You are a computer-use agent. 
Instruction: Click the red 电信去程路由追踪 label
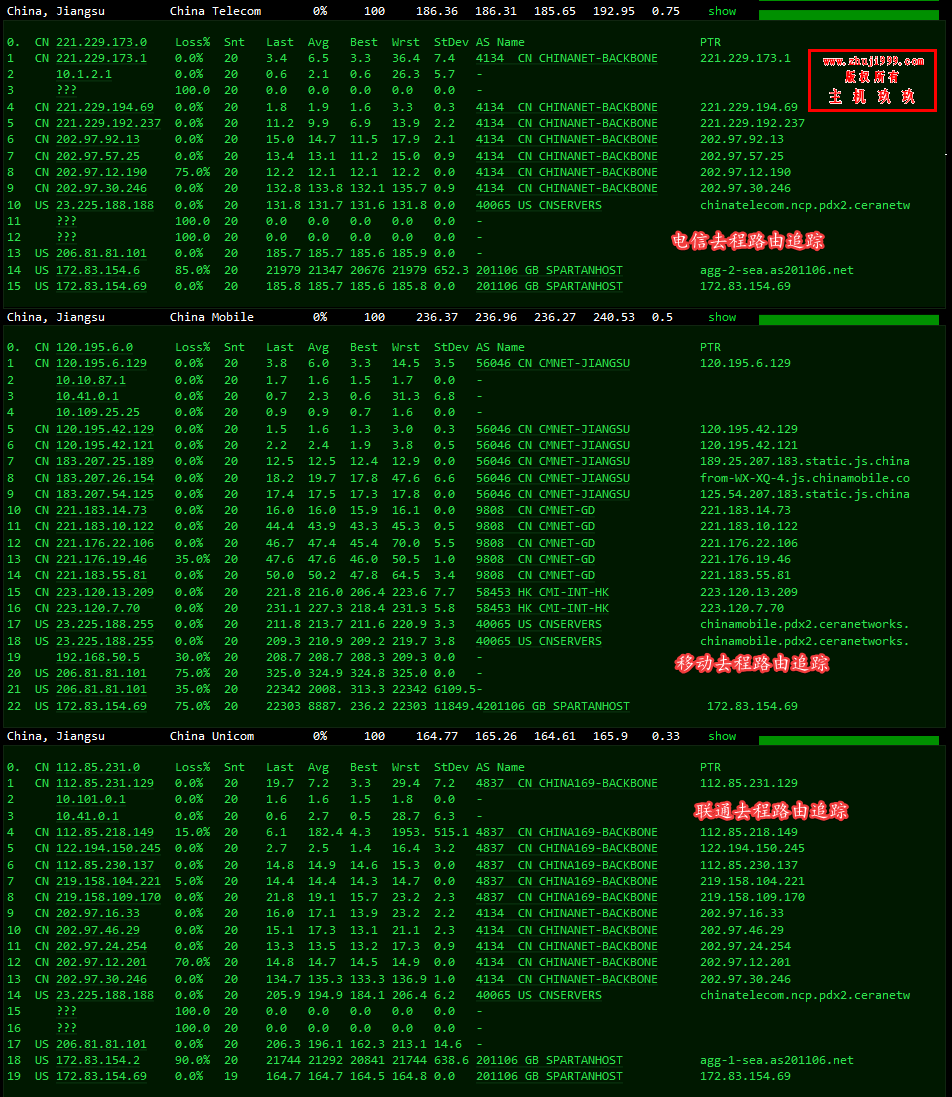click(x=748, y=241)
